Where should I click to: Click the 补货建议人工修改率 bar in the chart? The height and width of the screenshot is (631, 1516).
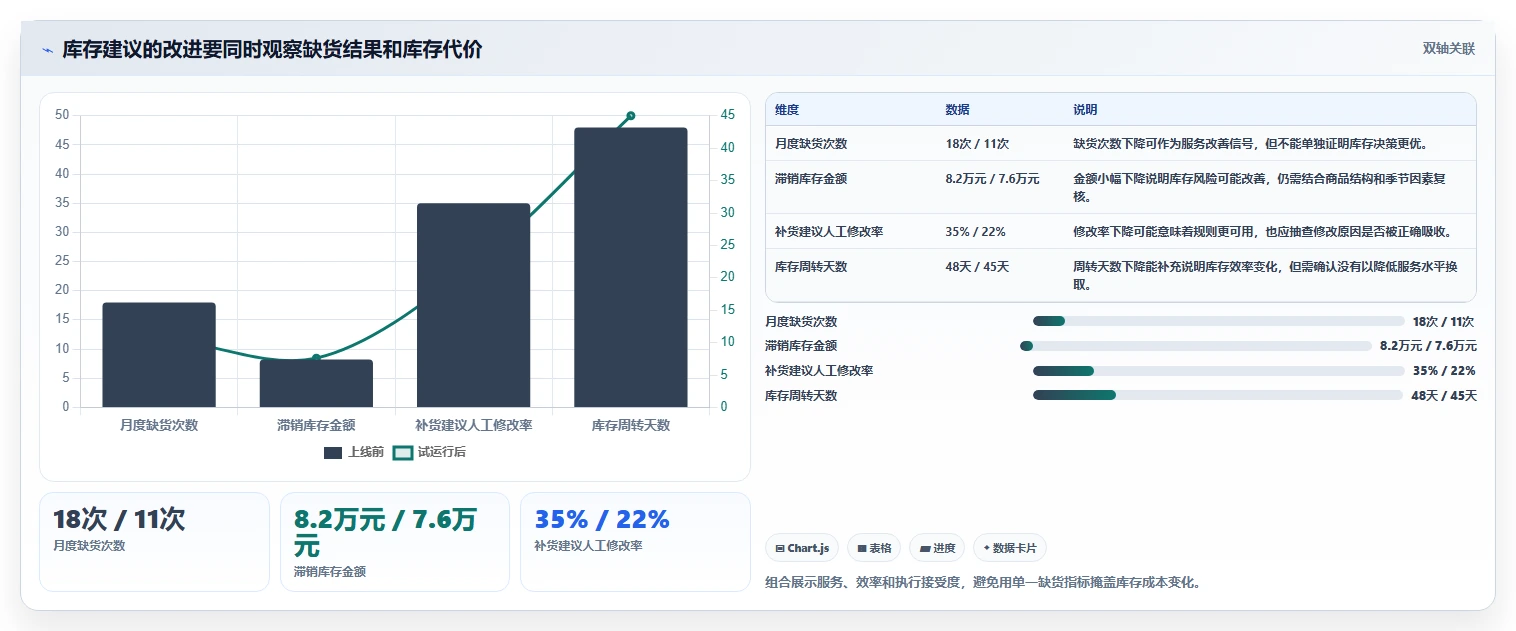[x=473, y=305]
